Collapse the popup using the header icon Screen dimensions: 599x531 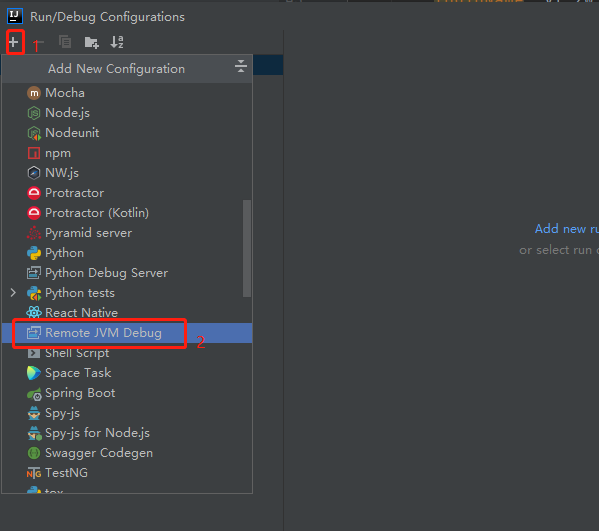point(241,66)
